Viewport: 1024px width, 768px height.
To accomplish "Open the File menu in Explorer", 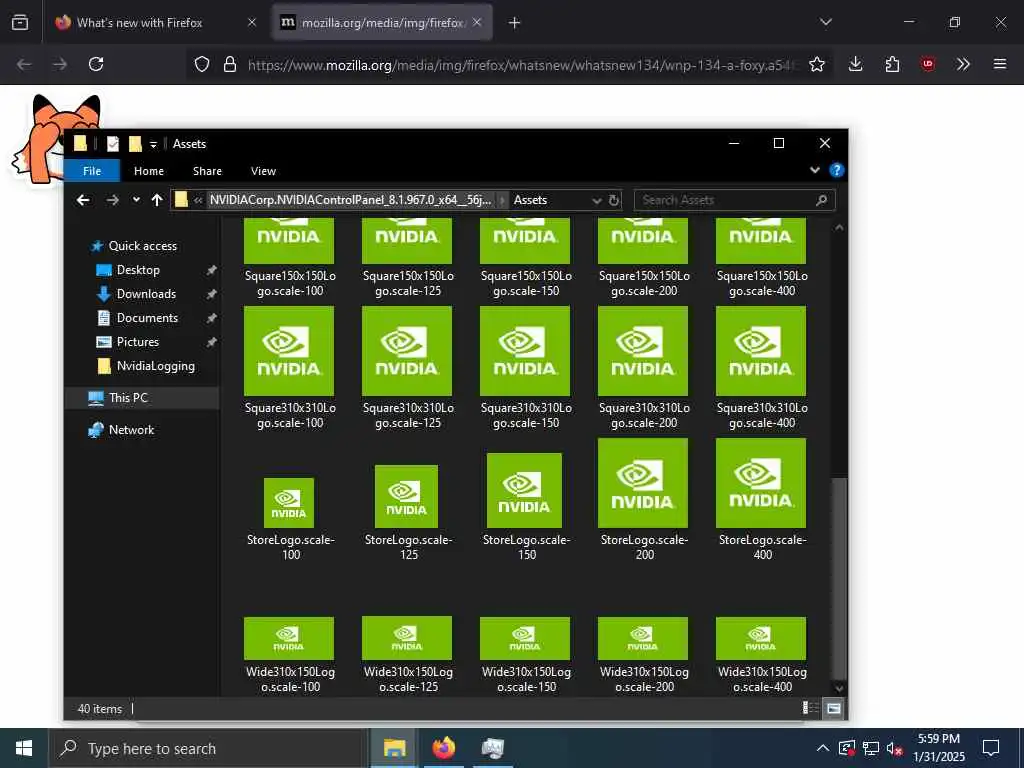I will point(92,170).
